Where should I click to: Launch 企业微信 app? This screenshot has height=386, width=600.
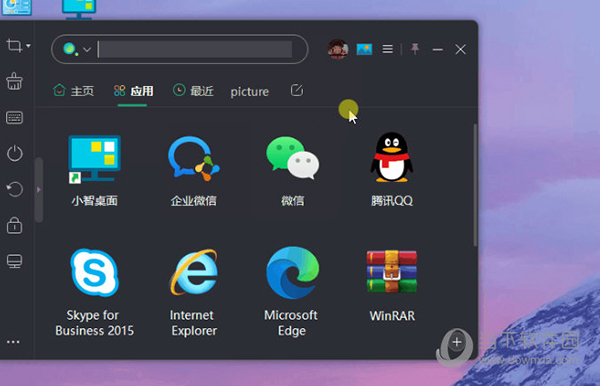[194, 170]
